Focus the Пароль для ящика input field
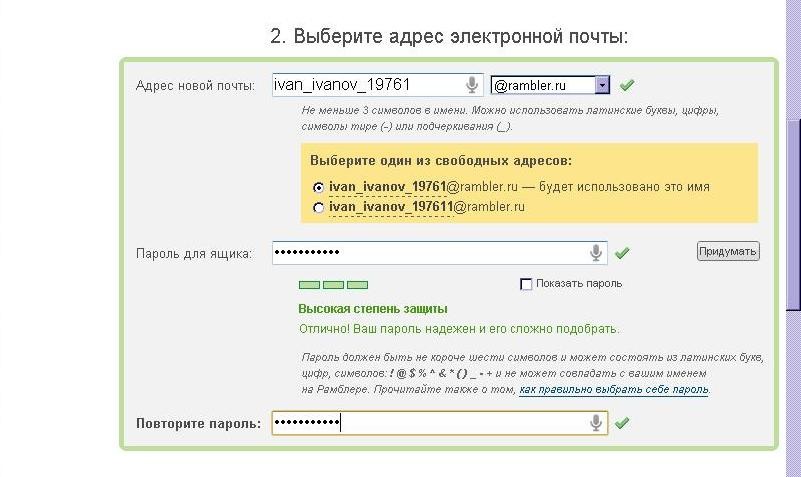Screen dimensions: 801x477 (x=439, y=252)
